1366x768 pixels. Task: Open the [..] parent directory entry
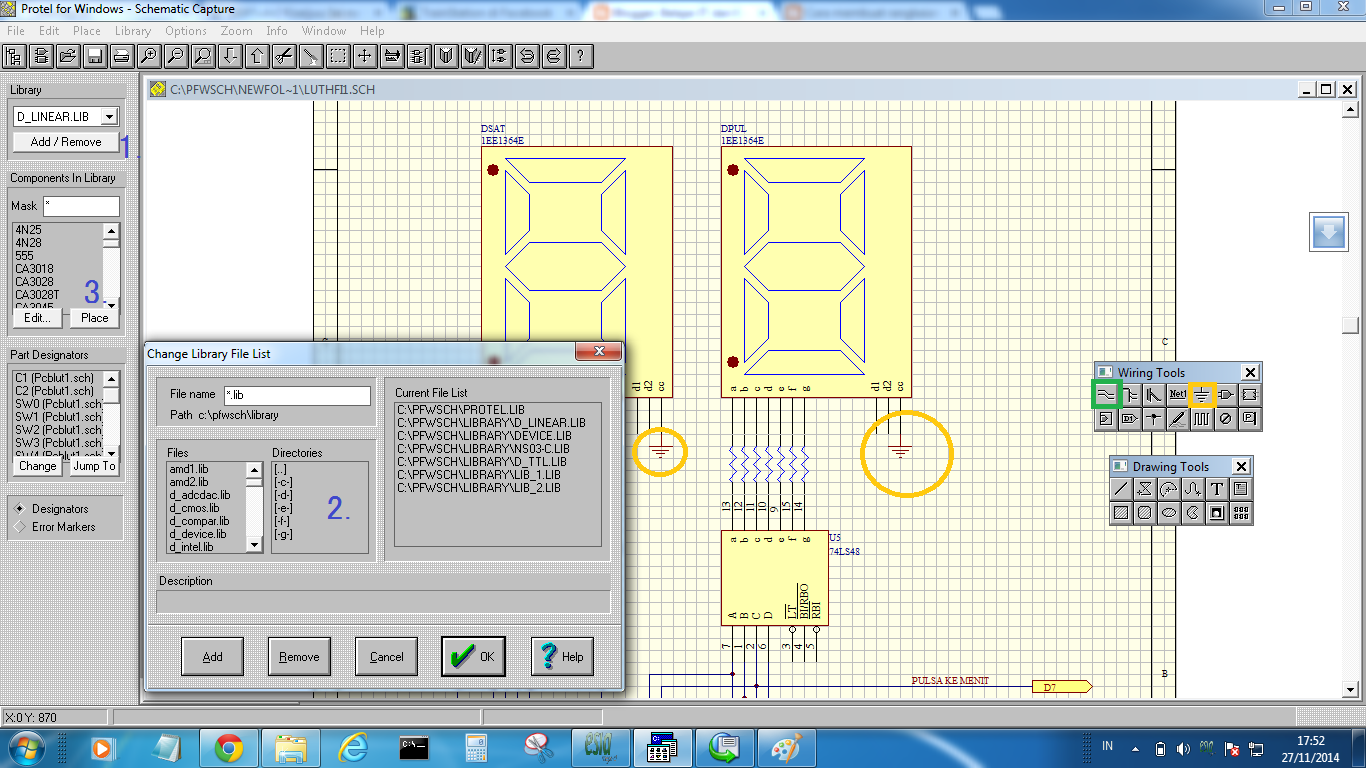pos(282,470)
